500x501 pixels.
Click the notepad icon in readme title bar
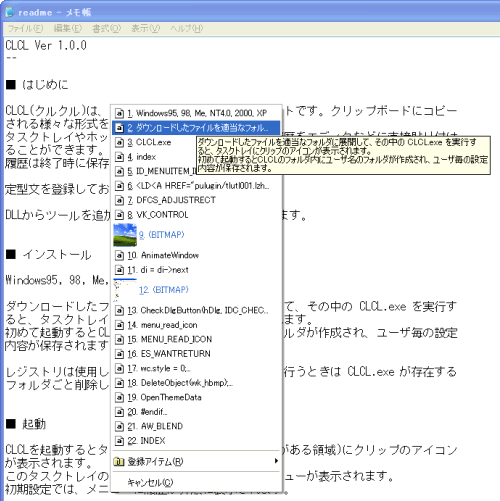click(x=10, y=12)
